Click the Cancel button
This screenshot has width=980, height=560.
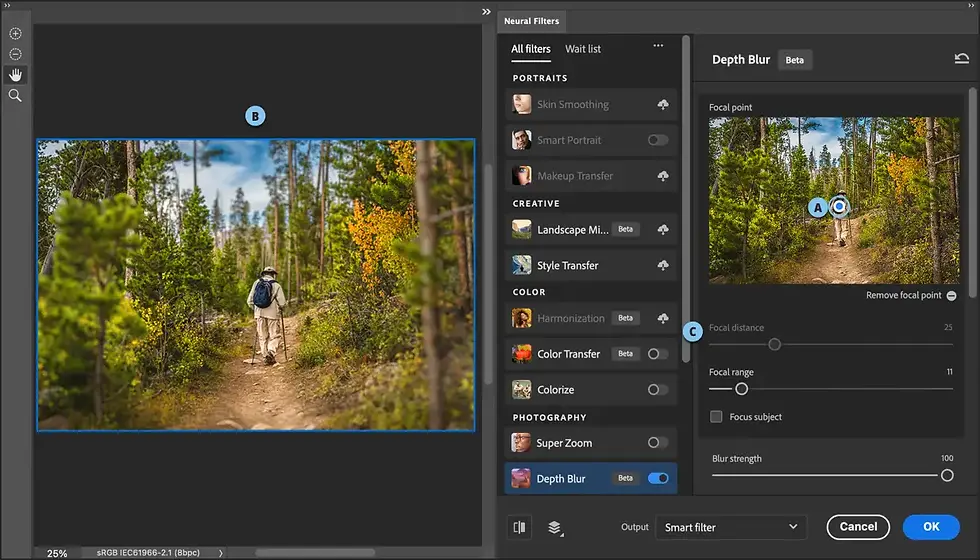[x=858, y=527]
